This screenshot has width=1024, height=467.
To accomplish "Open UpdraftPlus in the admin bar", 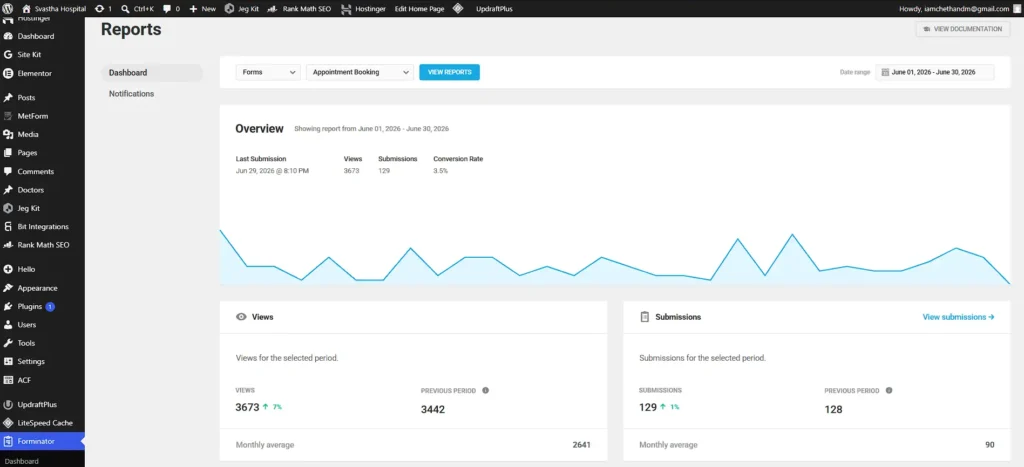I will [x=492, y=9].
